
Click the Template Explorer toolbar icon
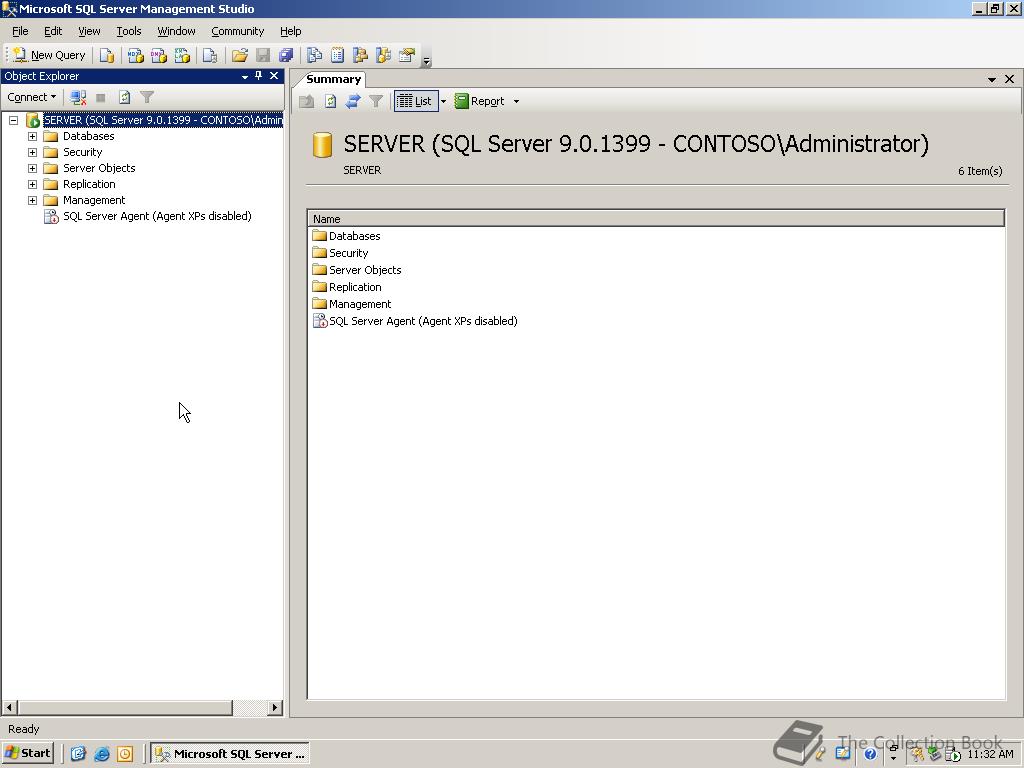click(383, 56)
